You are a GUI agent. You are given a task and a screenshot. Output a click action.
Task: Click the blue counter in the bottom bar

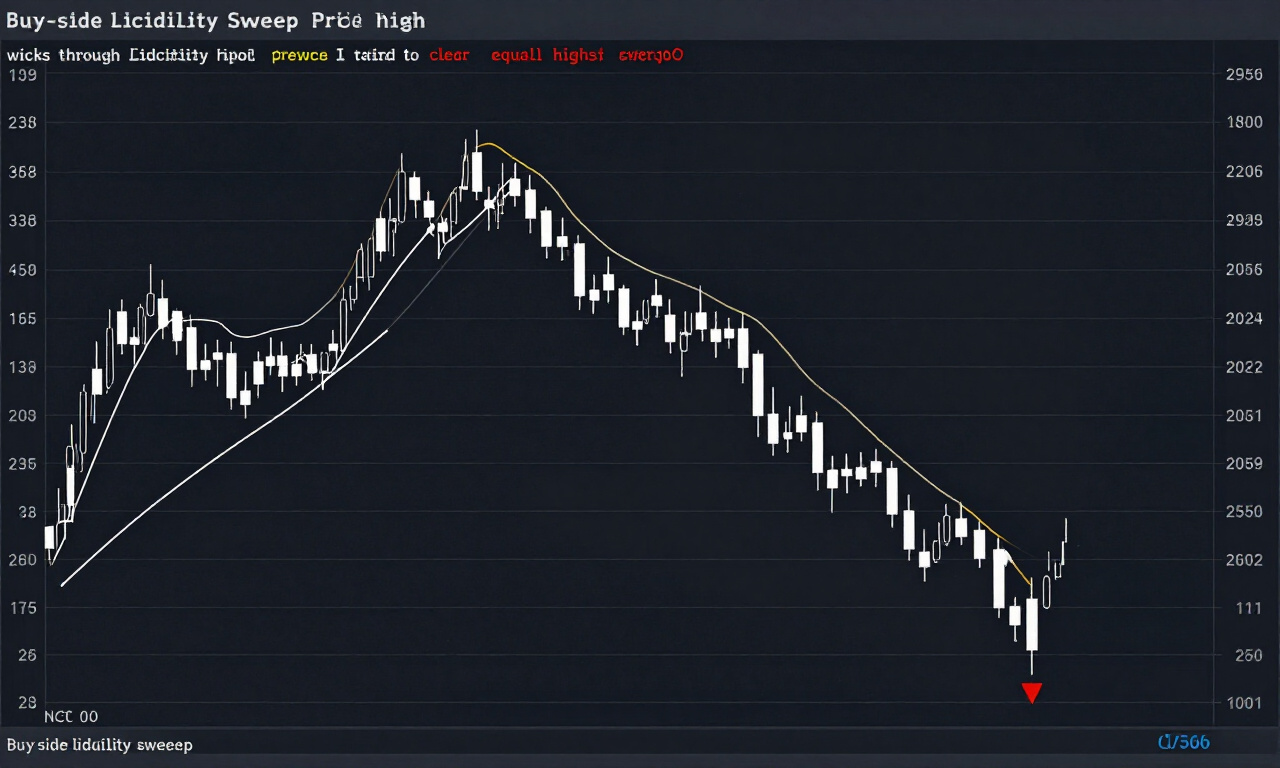pyautogui.click(x=1183, y=742)
